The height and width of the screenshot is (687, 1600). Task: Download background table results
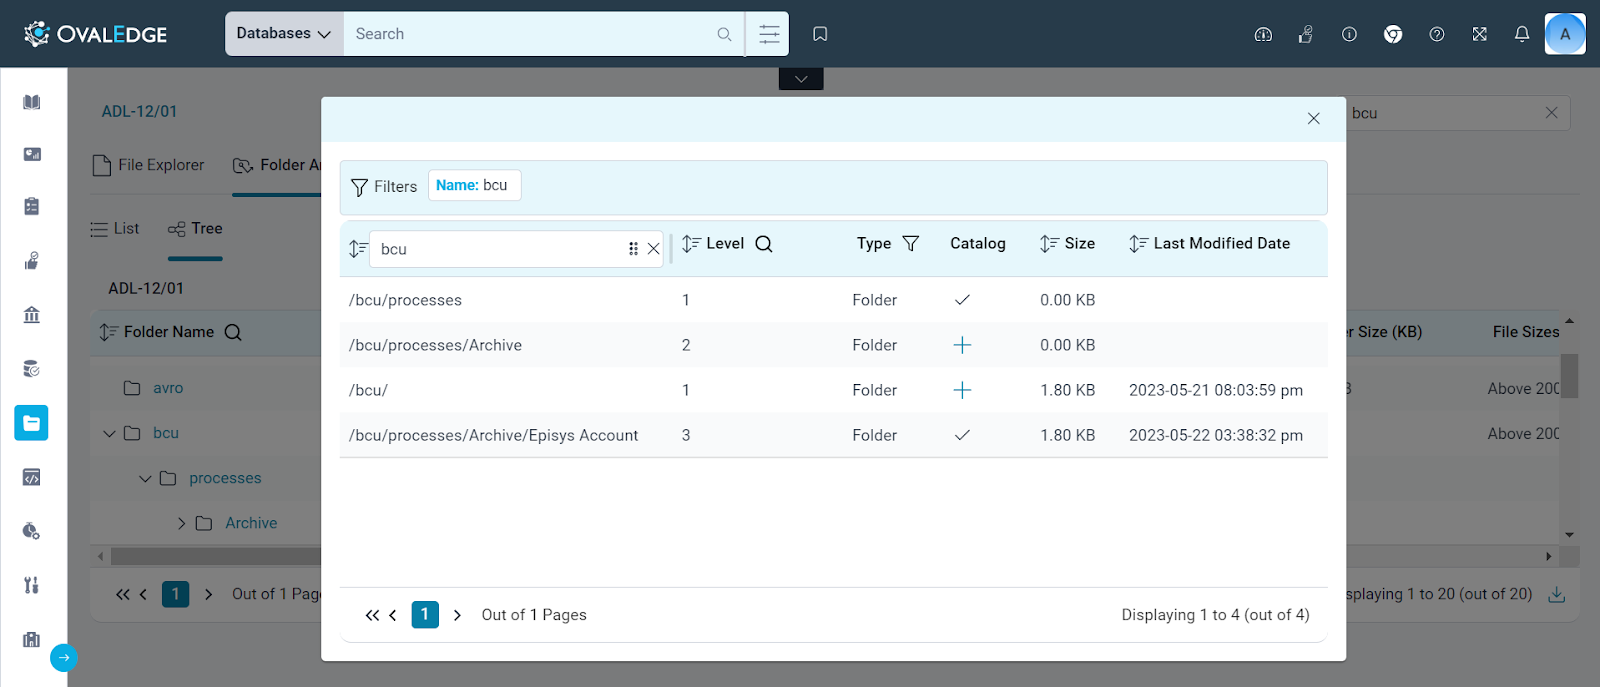(x=1557, y=595)
